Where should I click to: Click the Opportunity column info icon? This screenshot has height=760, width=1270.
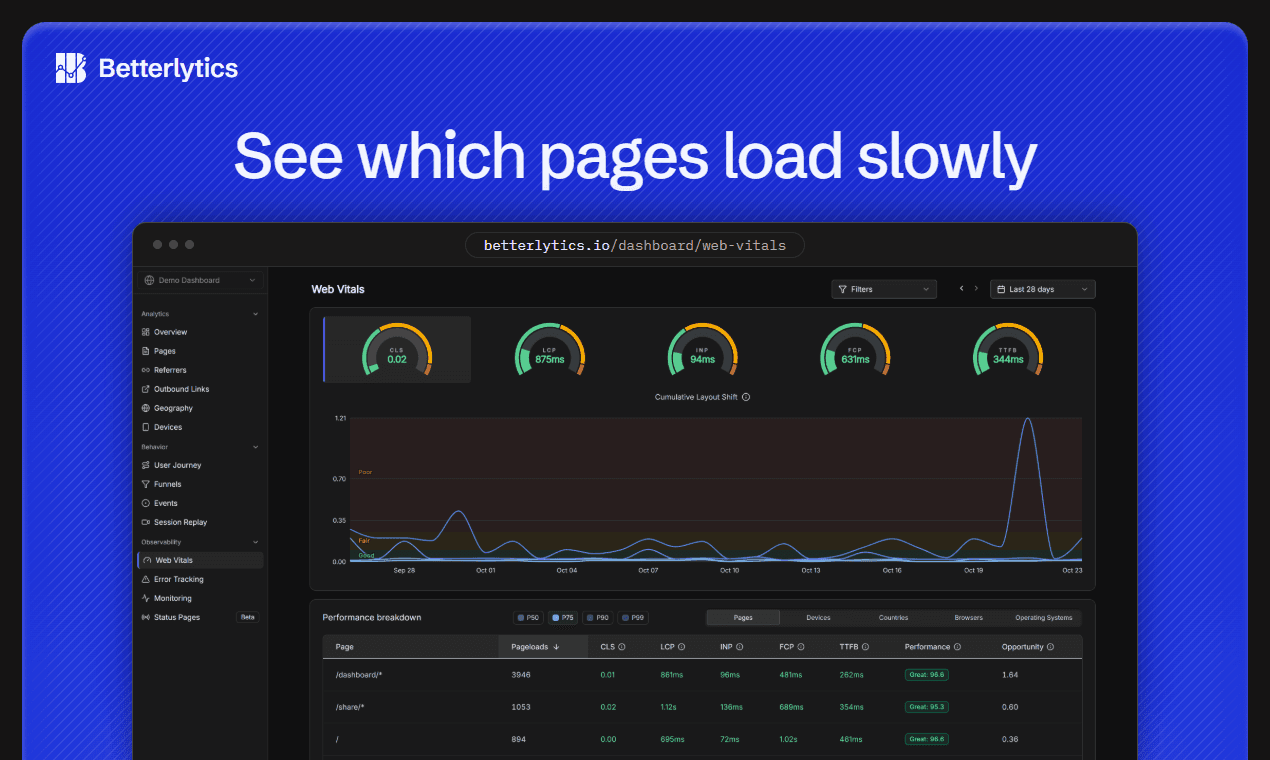1052,647
